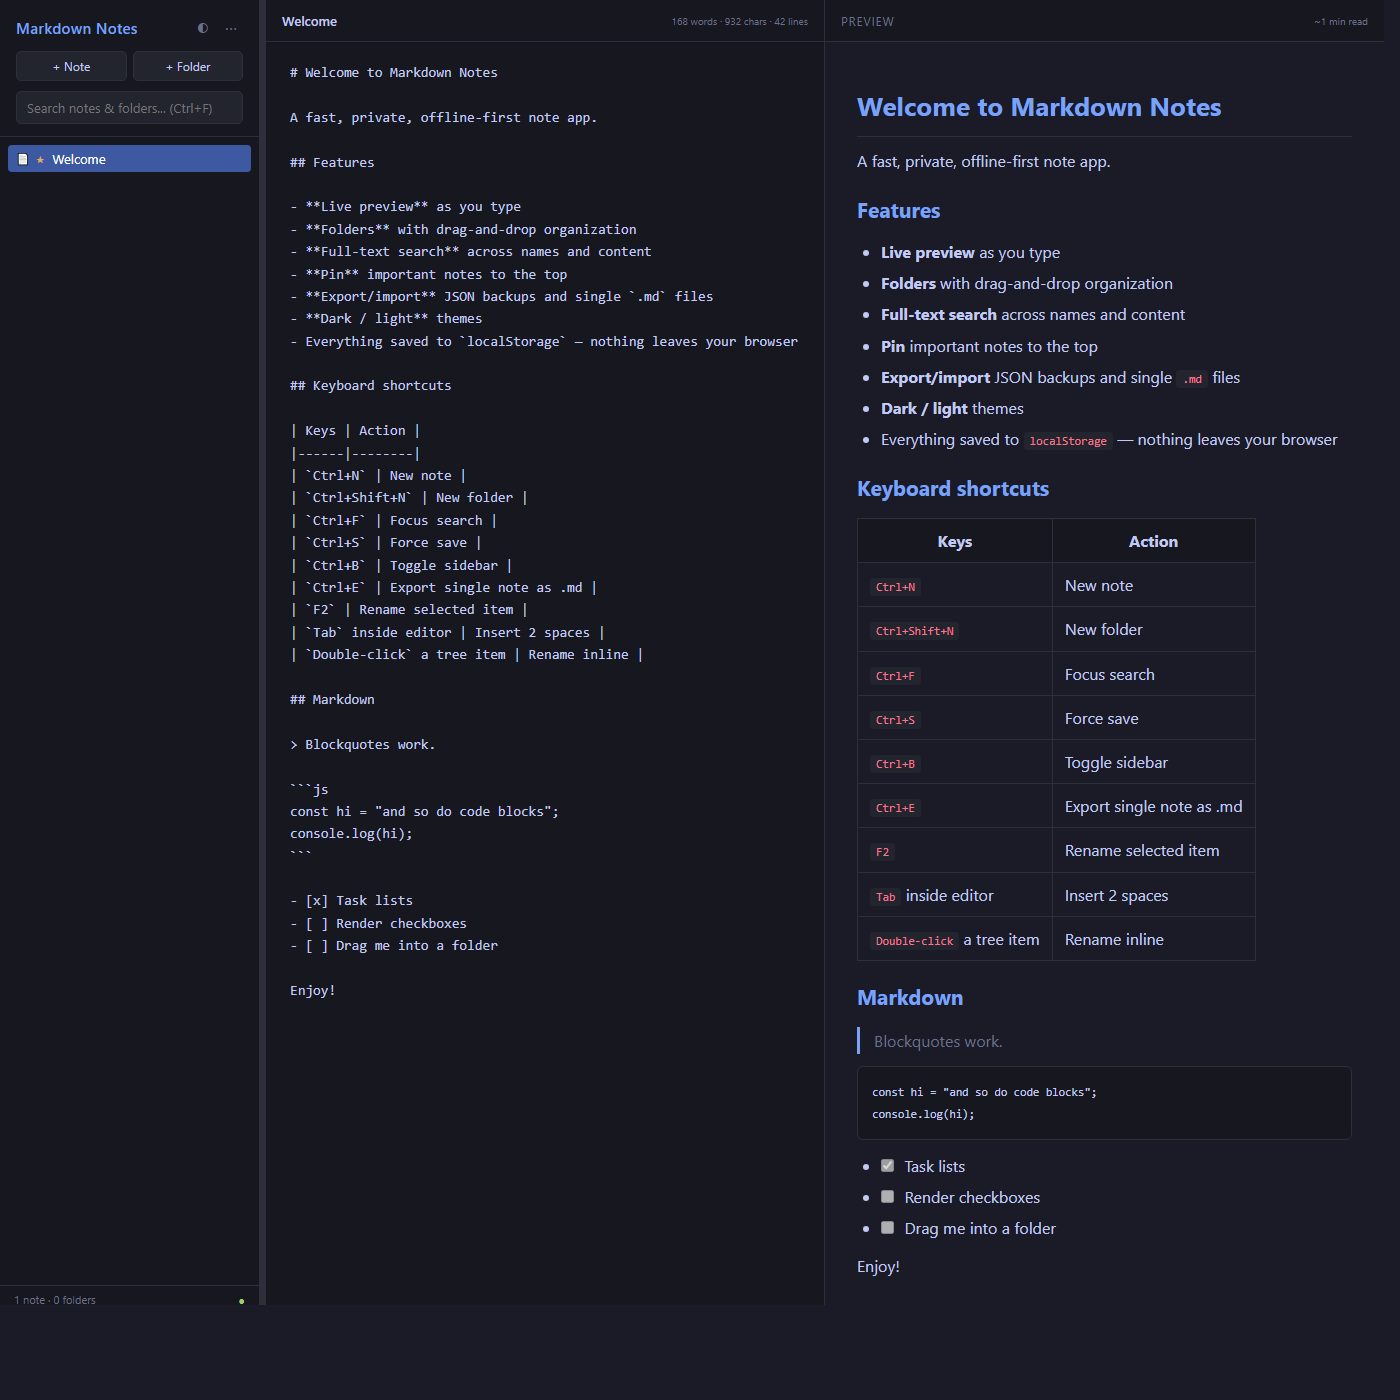Viewport: 1400px width, 1400px height.
Task: Place cursor on **Pin** important notes editor line
Action: [x=428, y=274]
